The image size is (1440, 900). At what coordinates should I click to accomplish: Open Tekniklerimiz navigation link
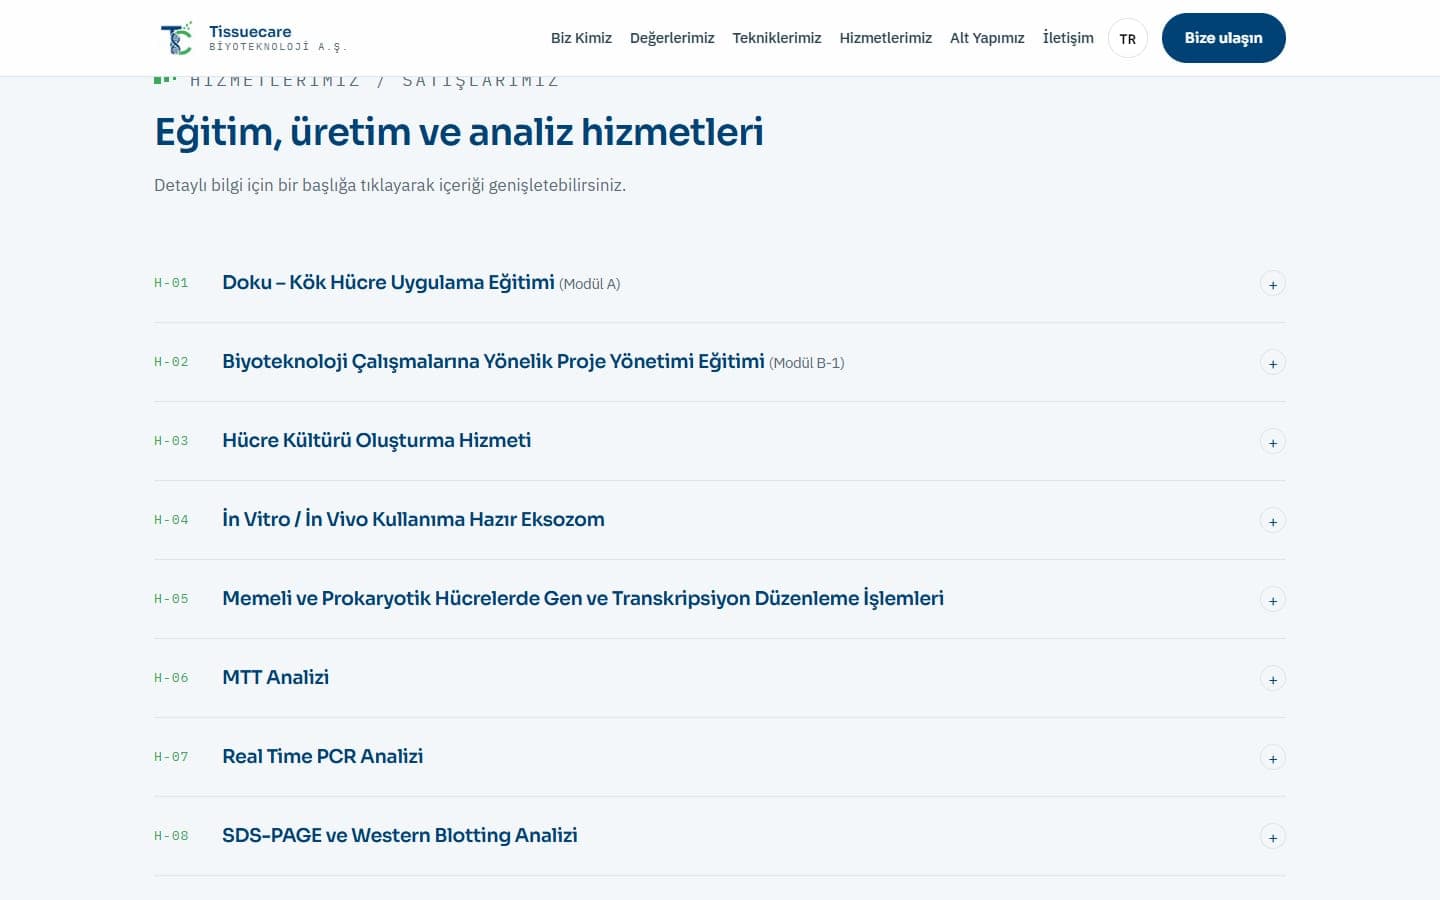777,38
